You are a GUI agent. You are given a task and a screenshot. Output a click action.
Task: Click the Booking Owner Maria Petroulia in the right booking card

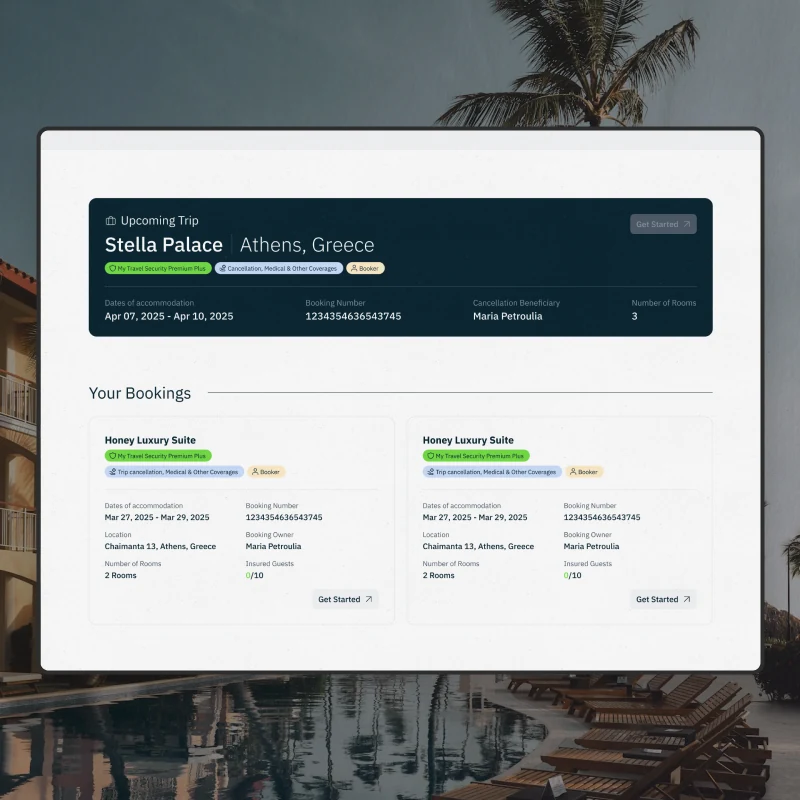coord(591,546)
